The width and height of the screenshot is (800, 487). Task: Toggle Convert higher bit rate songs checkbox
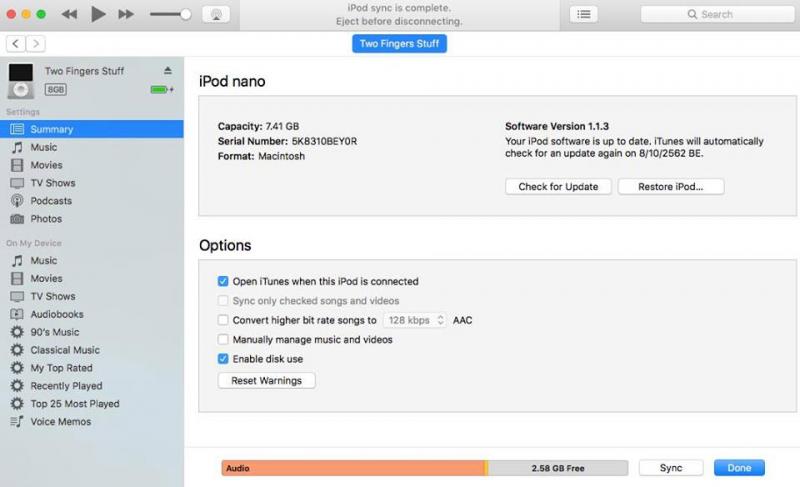[x=223, y=320]
